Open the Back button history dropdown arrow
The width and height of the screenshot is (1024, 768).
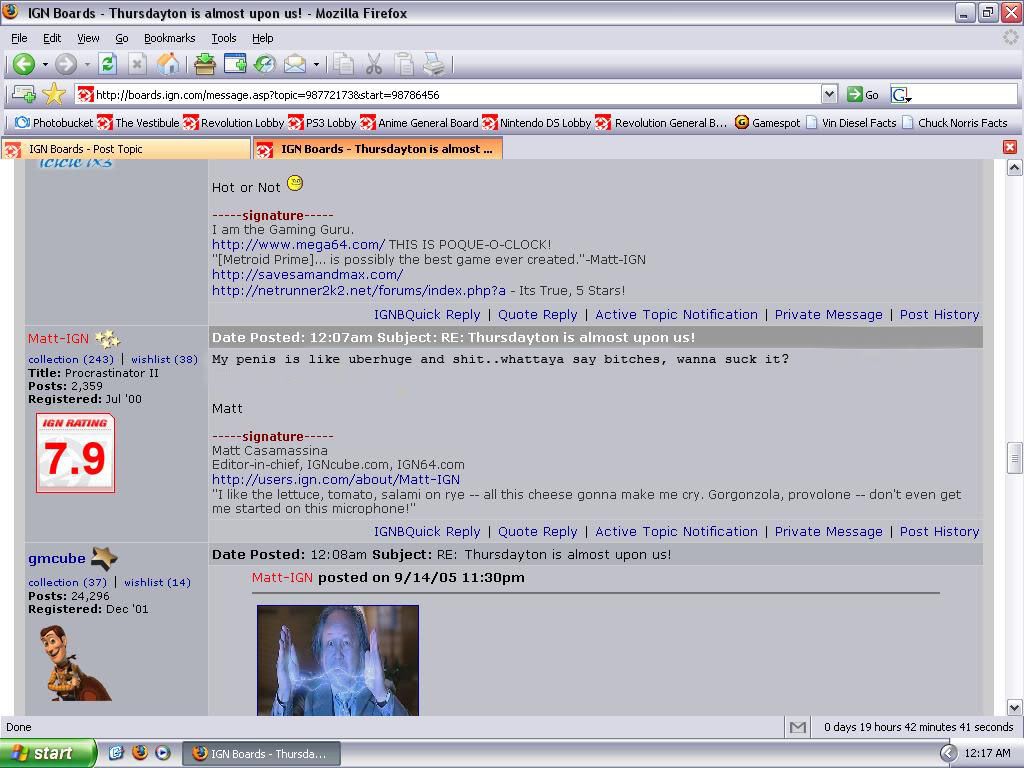click(45, 64)
